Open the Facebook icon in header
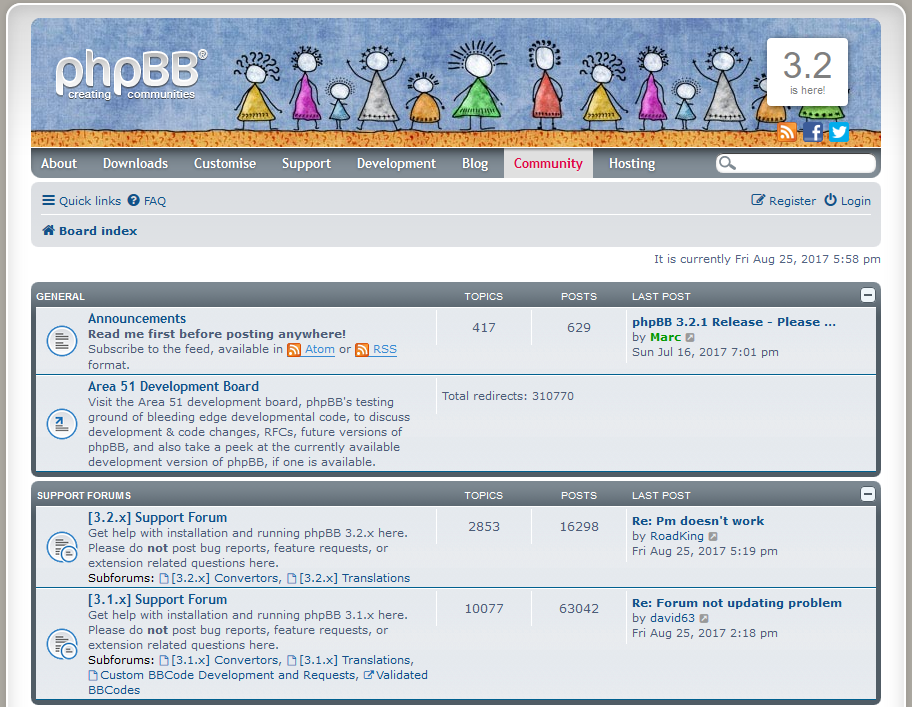The image size is (912, 707). (813, 132)
